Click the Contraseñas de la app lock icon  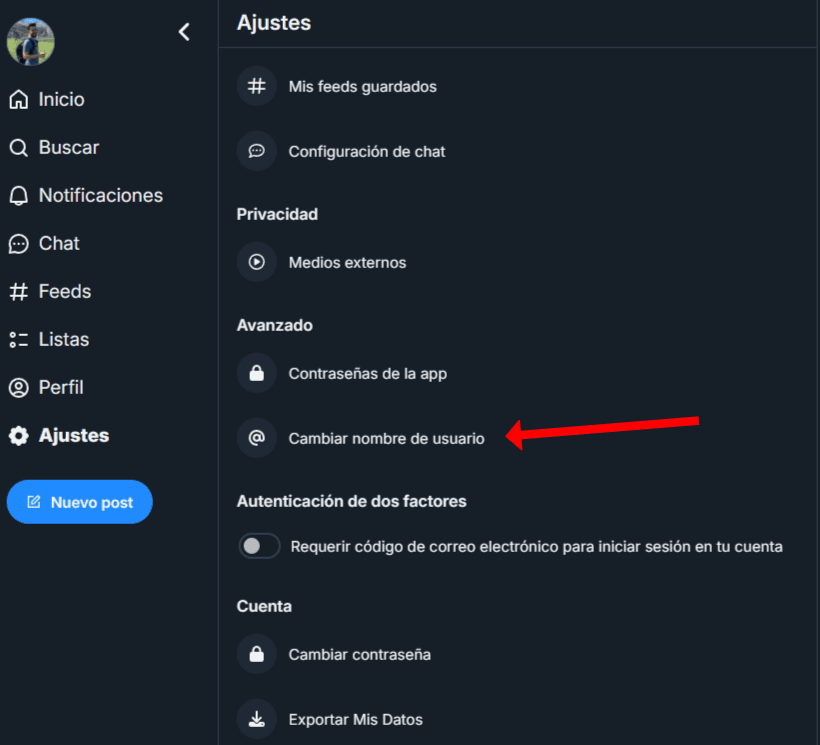point(256,373)
